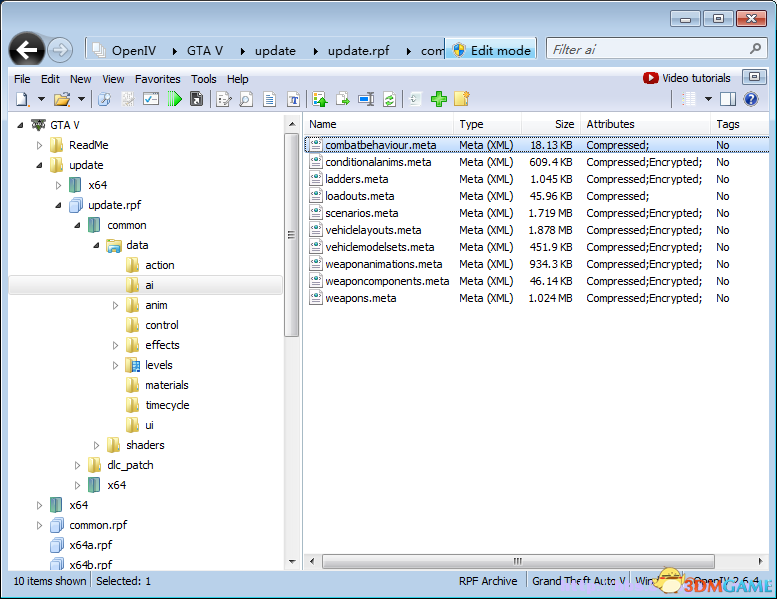Open the Help menu
This screenshot has height=599, width=777.
237,79
